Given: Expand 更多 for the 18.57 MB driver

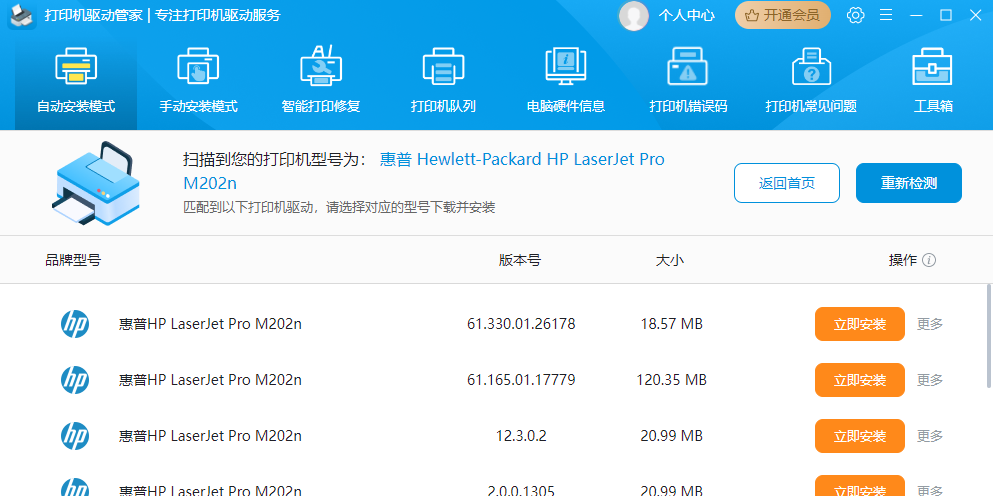Looking at the screenshot, I should click(930, 324).
